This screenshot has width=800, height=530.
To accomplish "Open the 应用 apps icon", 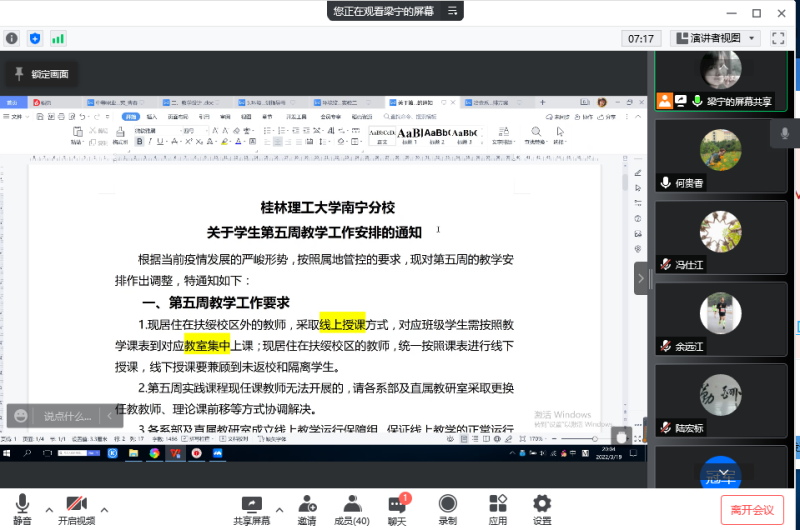I will (x=497, y=509).
